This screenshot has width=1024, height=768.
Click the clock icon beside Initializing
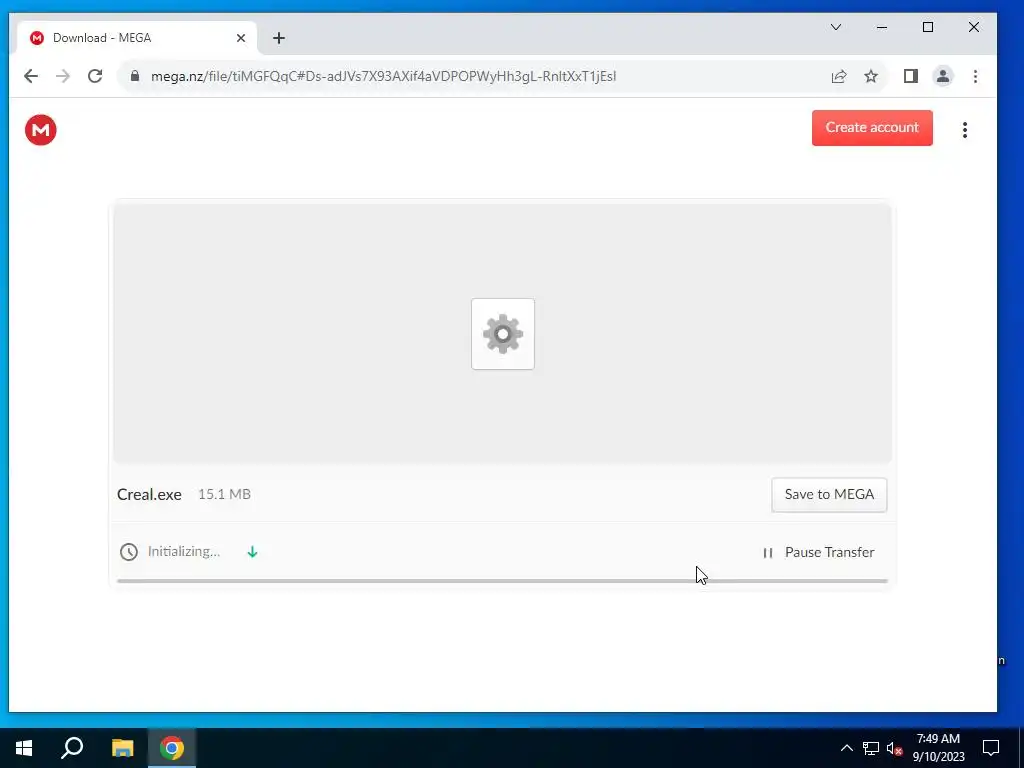pos(129,552)
